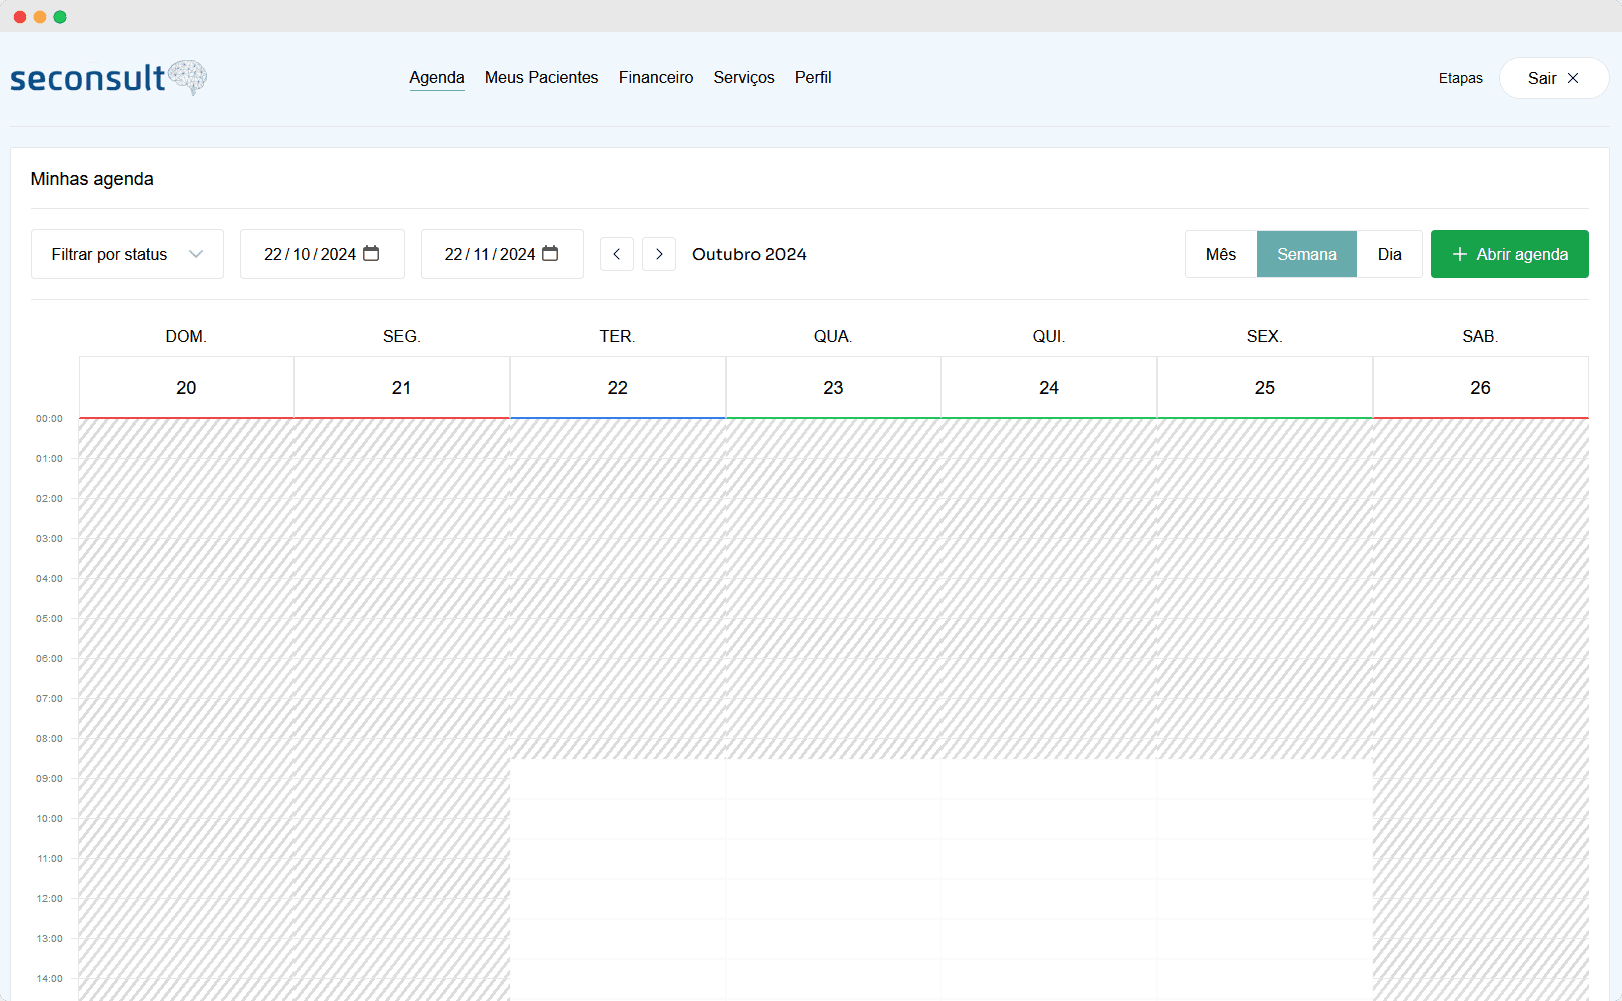Click the start date field 22/10/2024

point(309,254)
